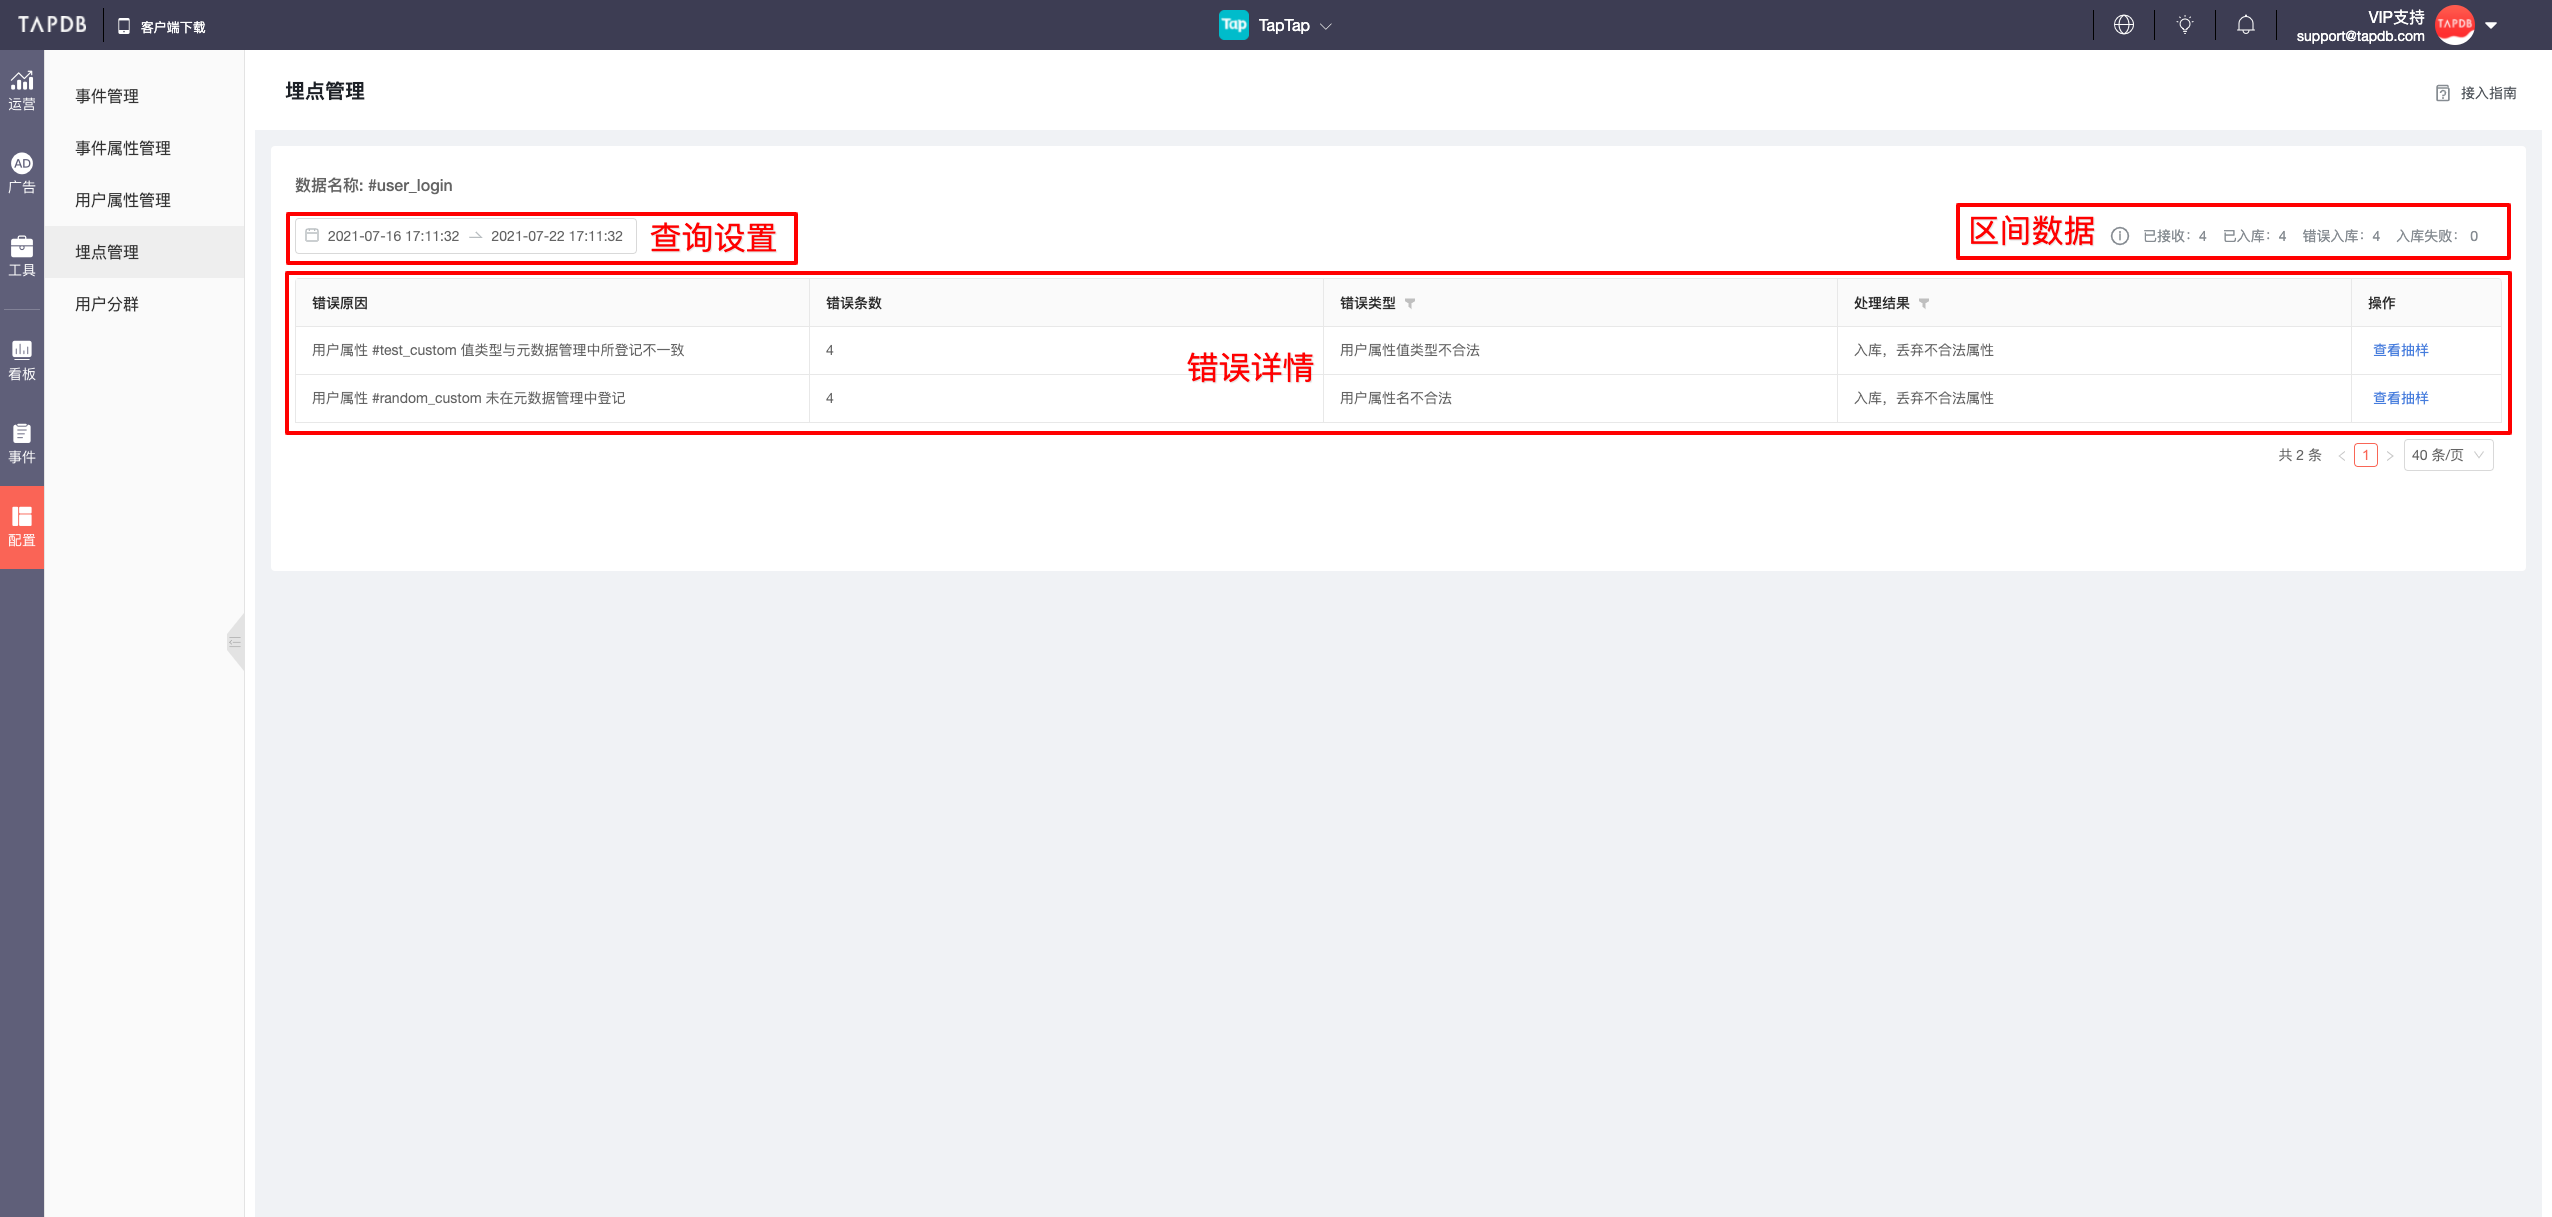The height and width of the screenshot is (1217, 2552).
Task: Open the account dropdown arrow
Action: click(2491, 26)
